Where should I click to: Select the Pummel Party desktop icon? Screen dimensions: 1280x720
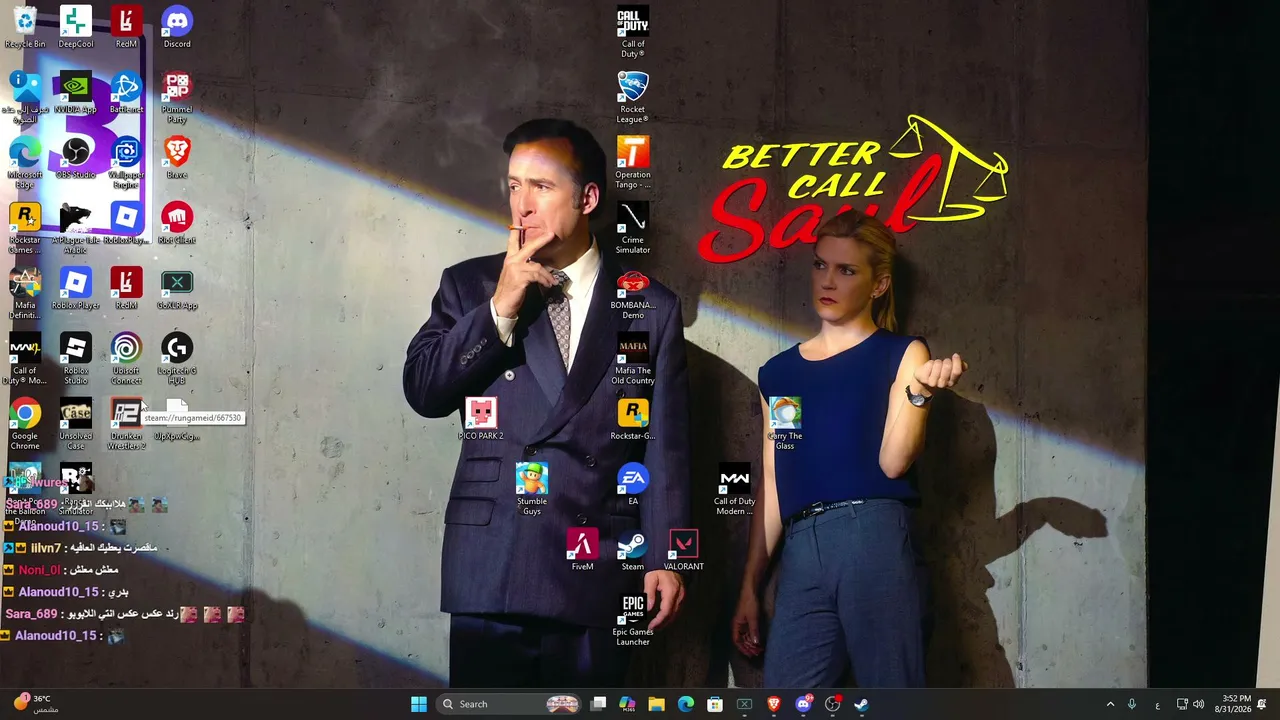coord(177,98)
